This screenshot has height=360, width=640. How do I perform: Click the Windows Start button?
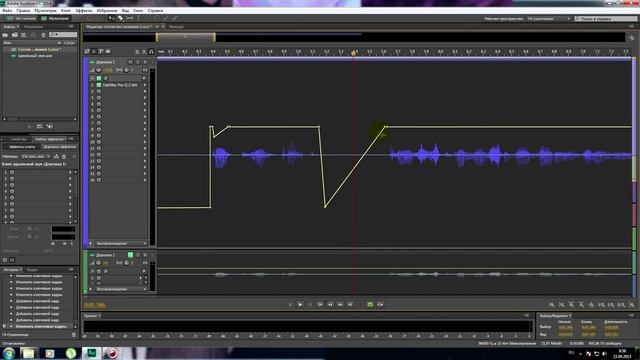(x=9, y=353)
